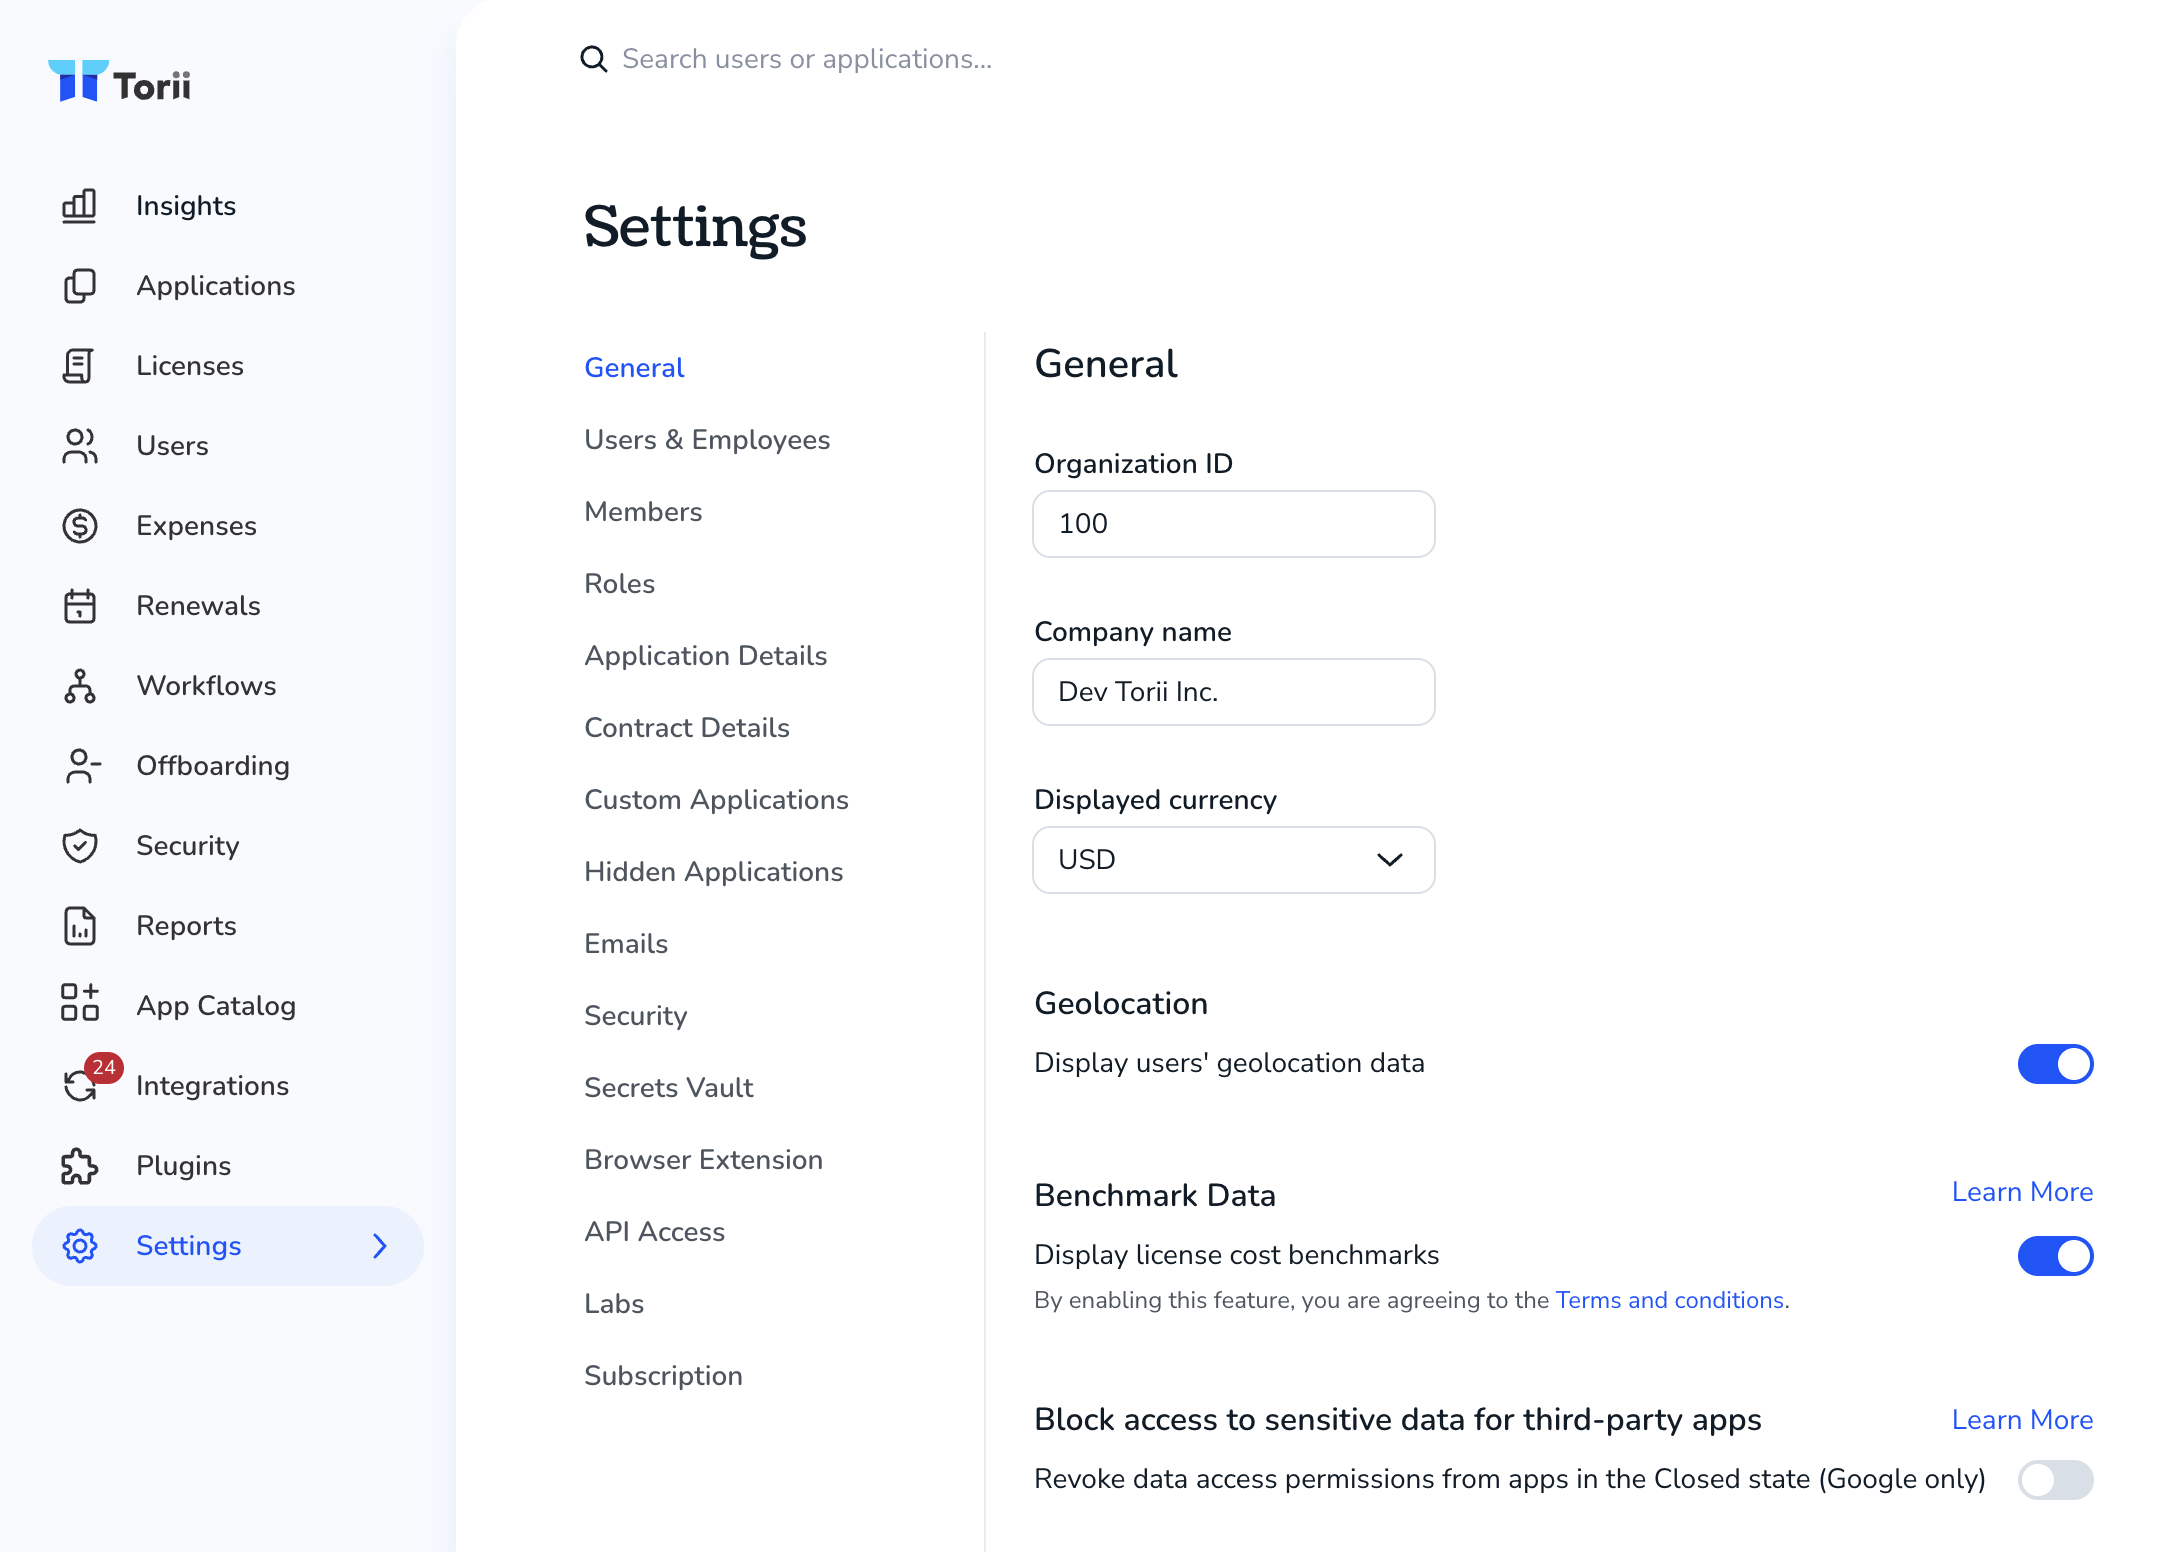Click the Licenses document icon
The image size is (2162, 1552).
pyautogui.click(x=79, y=366)
